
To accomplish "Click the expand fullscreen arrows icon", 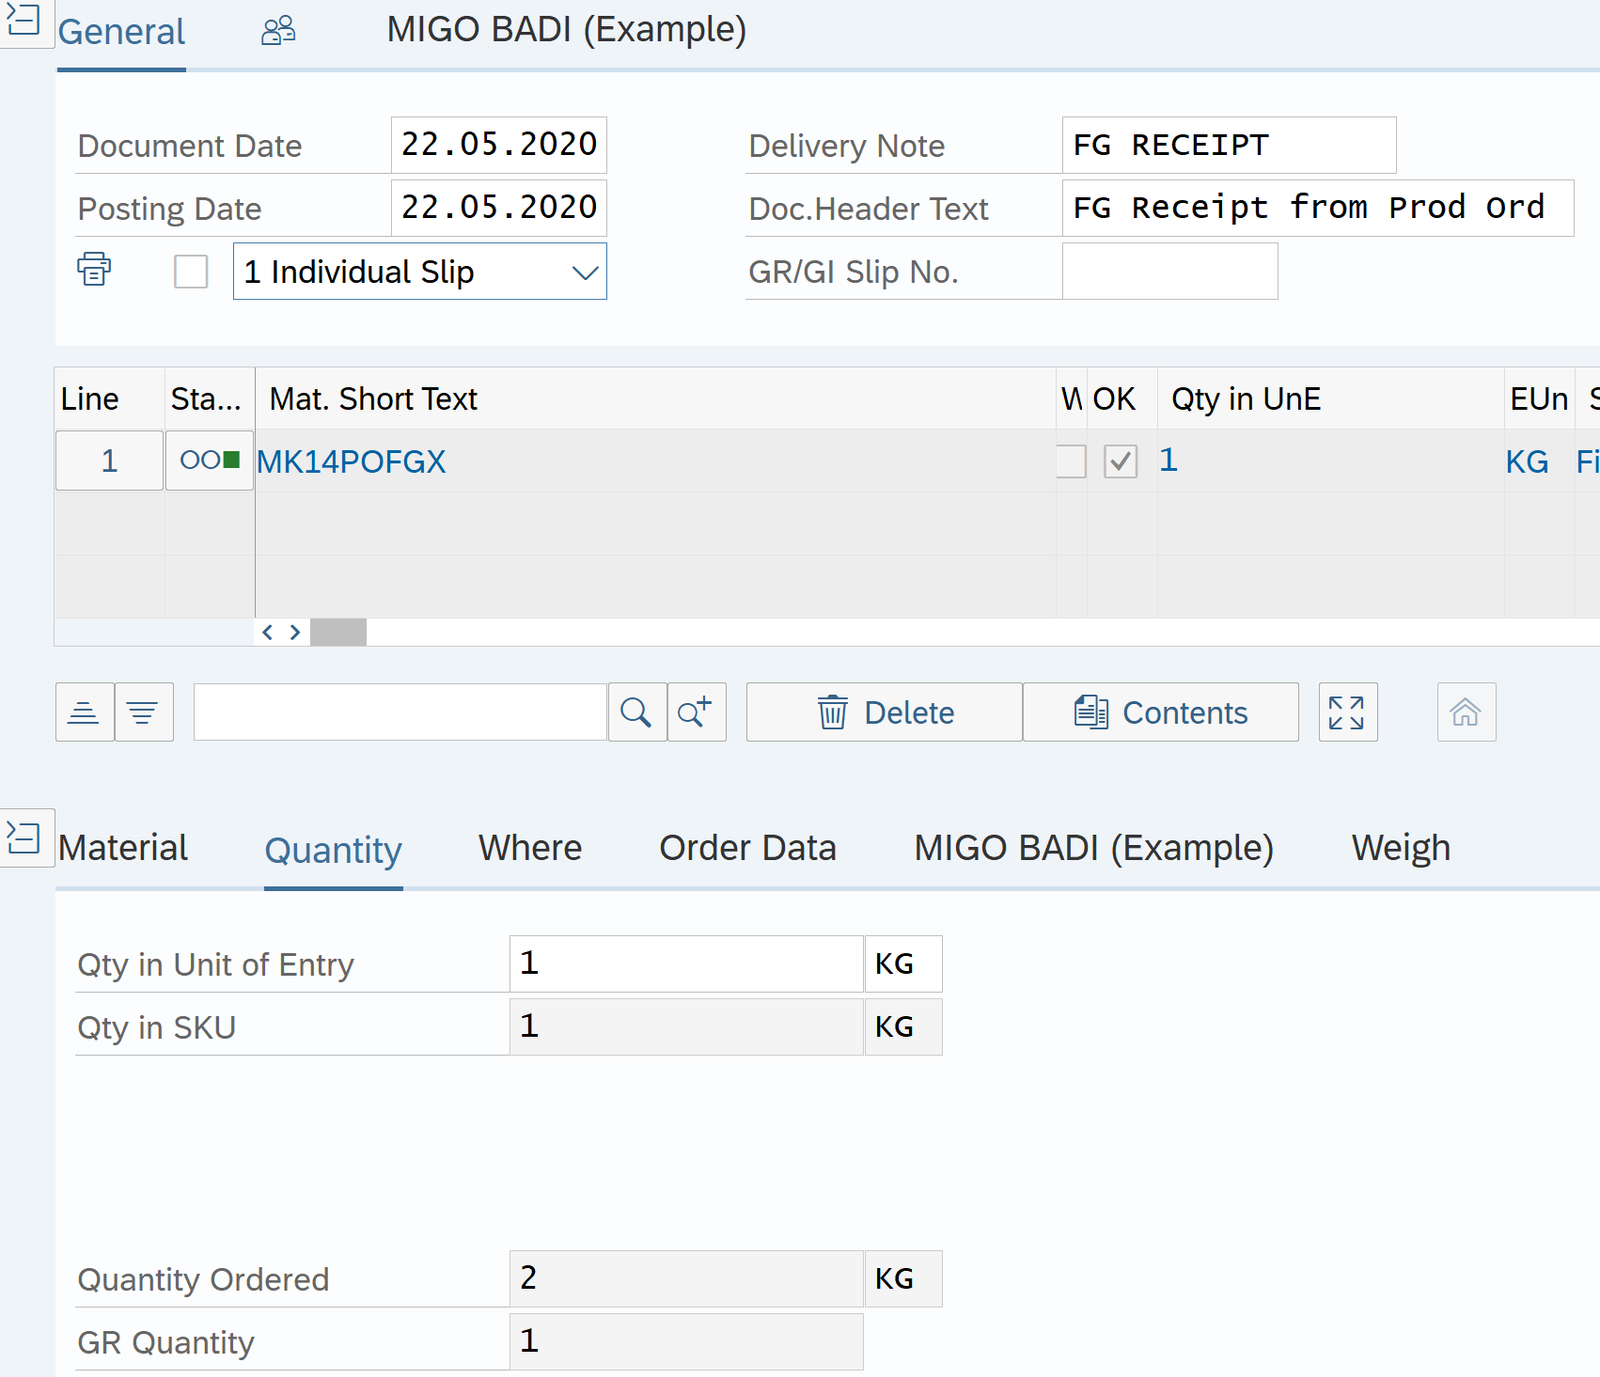I will (1347, 713).
